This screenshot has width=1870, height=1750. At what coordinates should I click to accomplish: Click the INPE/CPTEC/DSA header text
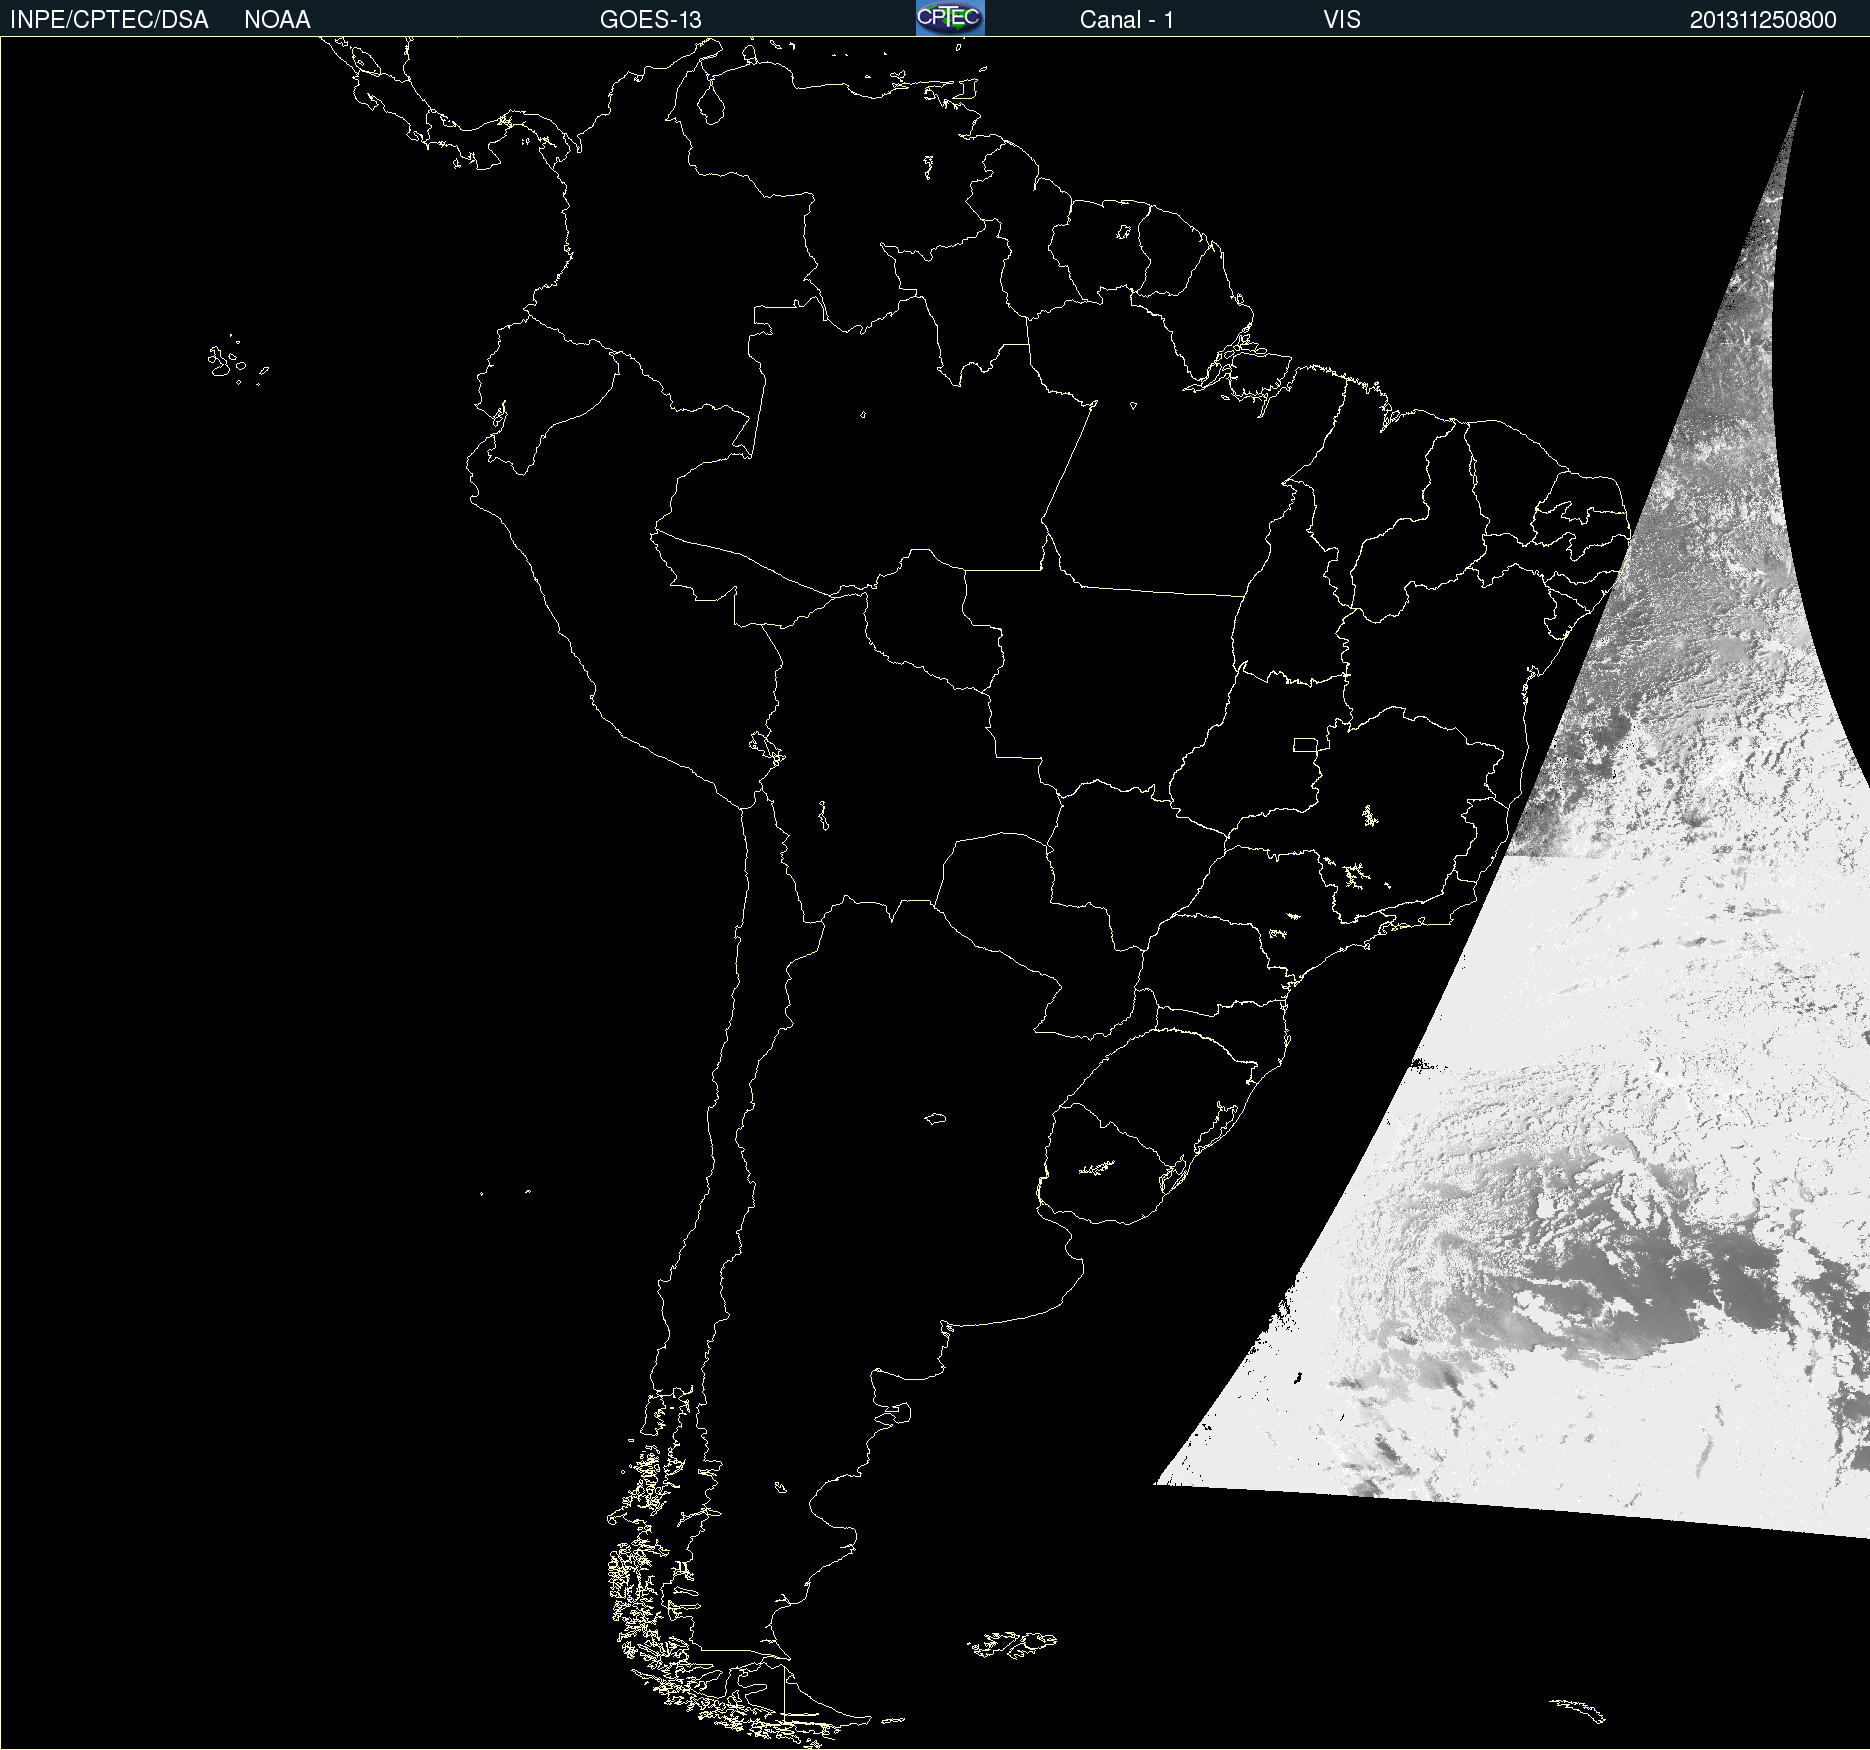(x=109, y=20)
